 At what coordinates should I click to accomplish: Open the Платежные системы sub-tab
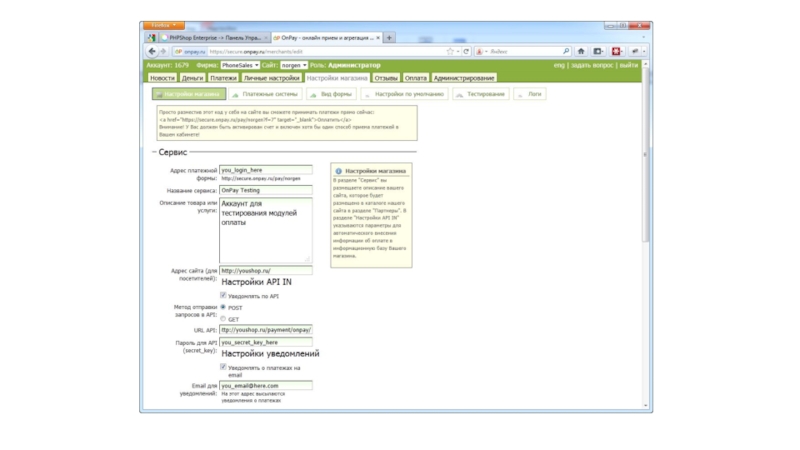[265, 94]
